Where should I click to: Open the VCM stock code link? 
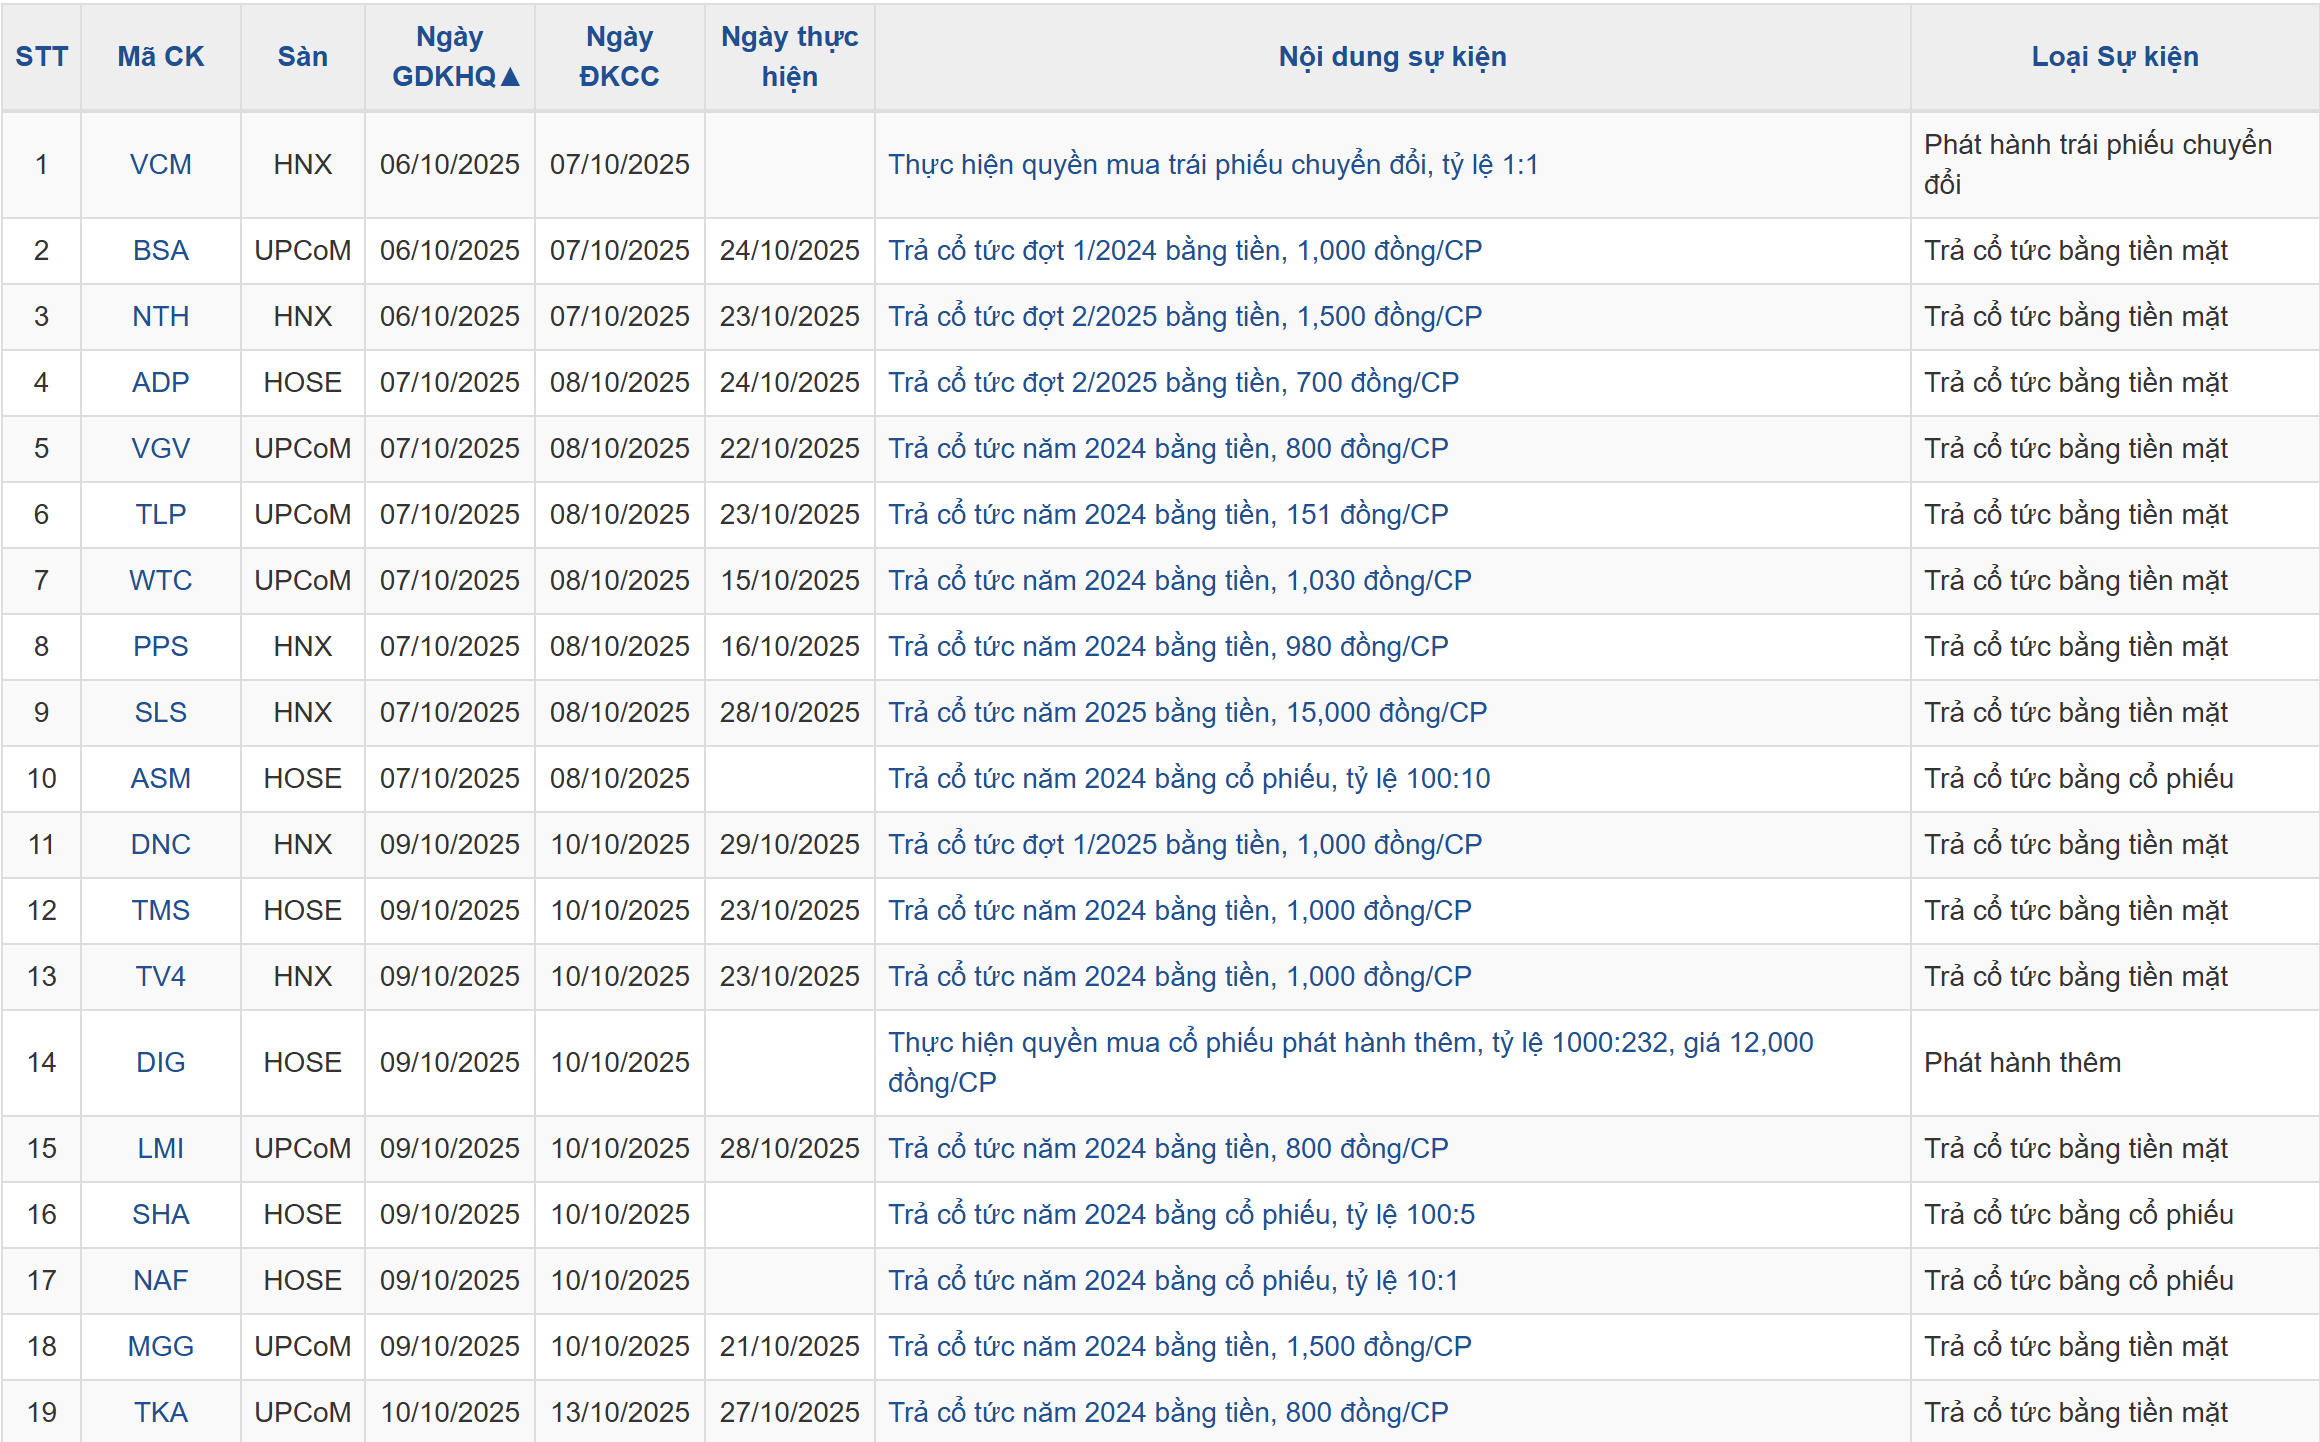160,164
